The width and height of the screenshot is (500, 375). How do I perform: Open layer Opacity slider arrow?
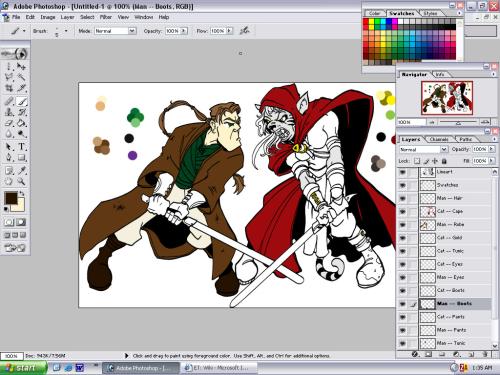click(492, 149)
